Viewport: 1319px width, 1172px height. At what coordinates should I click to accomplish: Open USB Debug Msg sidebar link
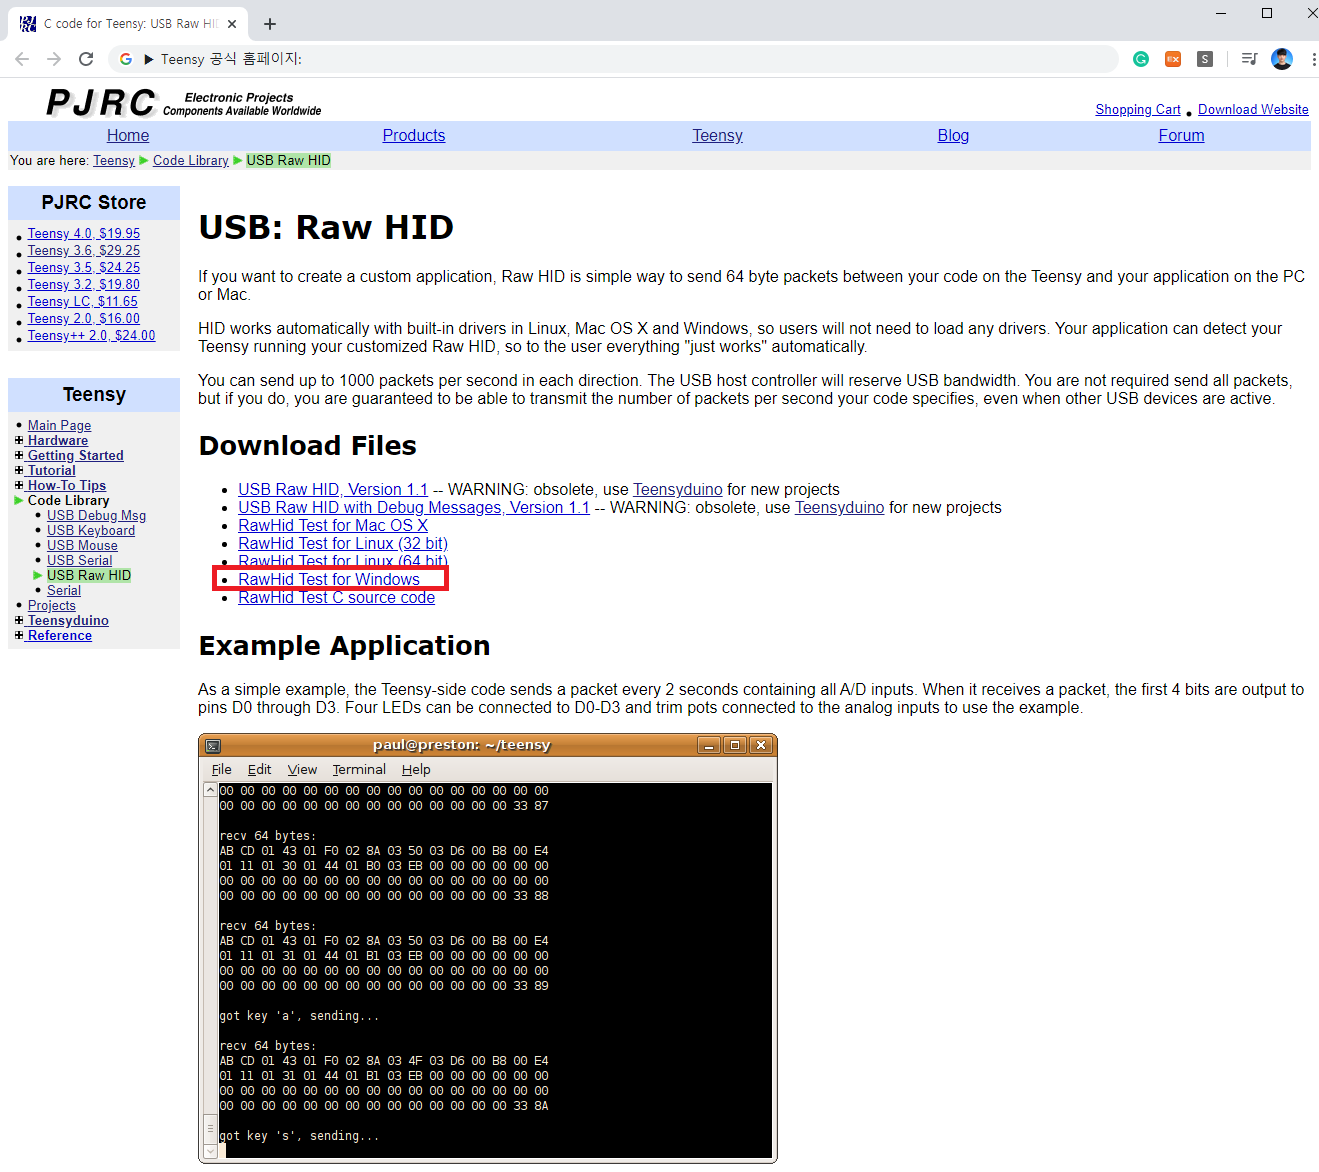pos(96,515)
